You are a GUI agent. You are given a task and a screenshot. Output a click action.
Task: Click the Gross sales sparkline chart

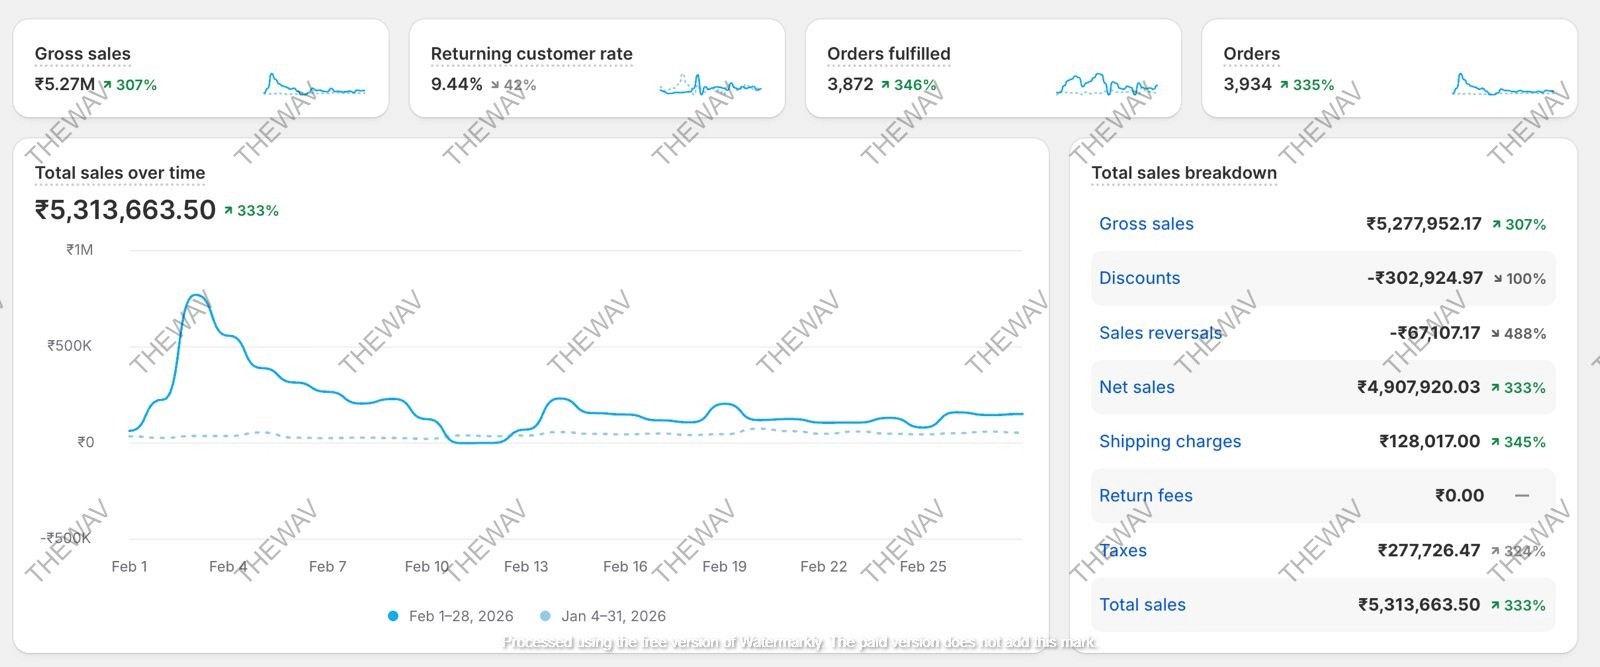(x=314, y=86)
